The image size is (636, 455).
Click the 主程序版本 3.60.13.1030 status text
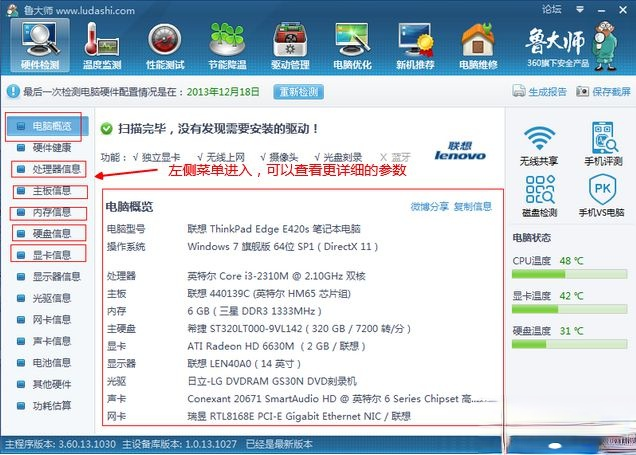coord(60,444)
